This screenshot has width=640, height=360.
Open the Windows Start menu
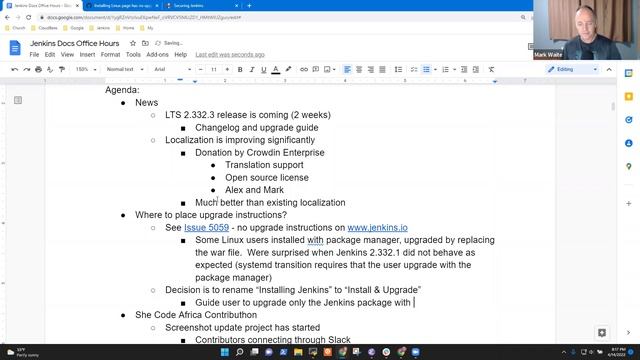[x=224, y=352]
